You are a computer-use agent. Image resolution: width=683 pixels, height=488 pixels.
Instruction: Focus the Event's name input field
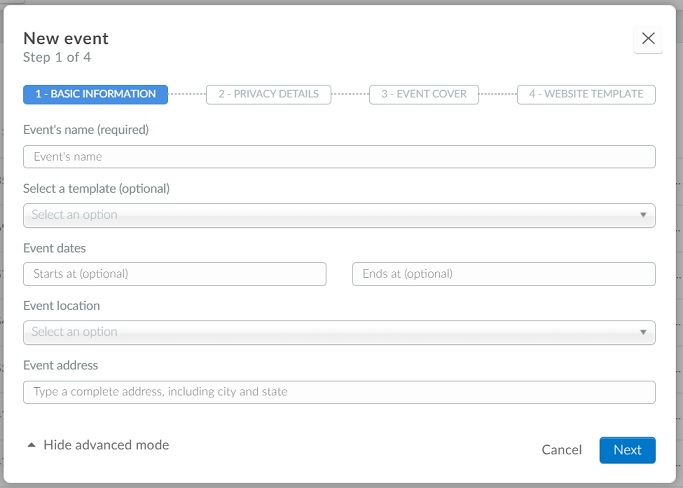click(339, 156)
